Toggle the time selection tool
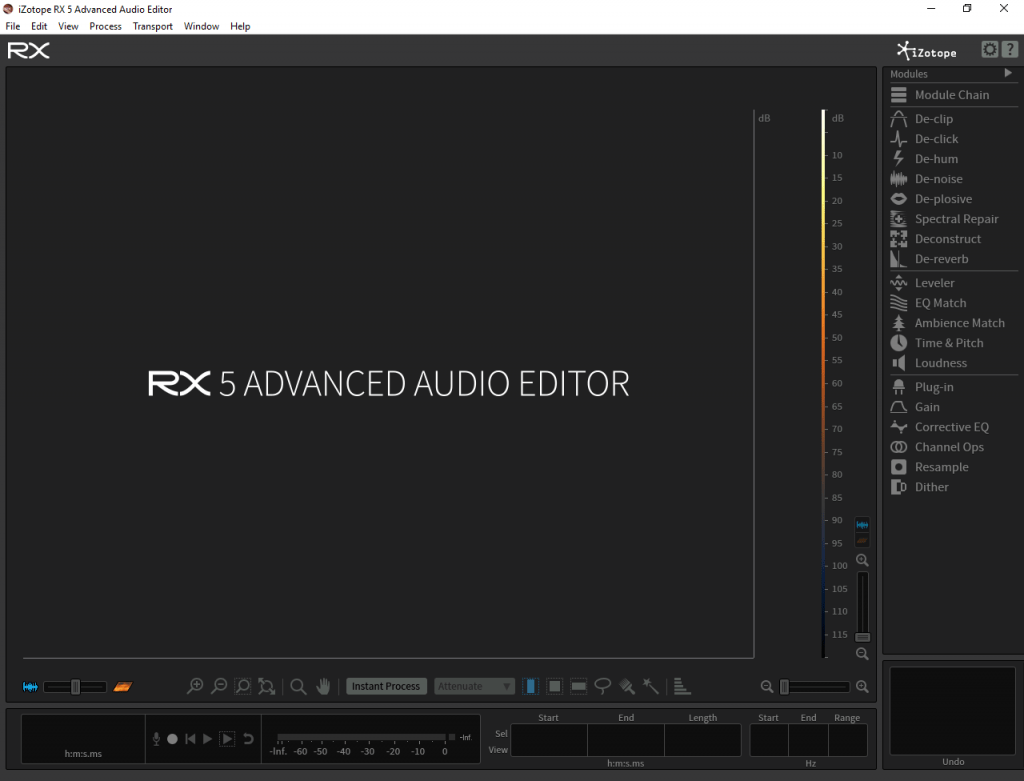 point(530,686)
